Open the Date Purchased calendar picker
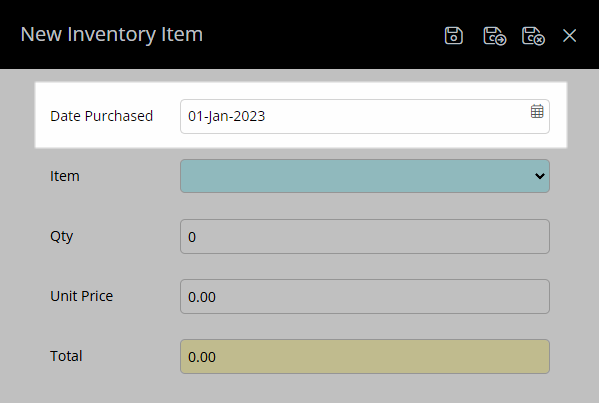The image size is (599, 403). 537,112
